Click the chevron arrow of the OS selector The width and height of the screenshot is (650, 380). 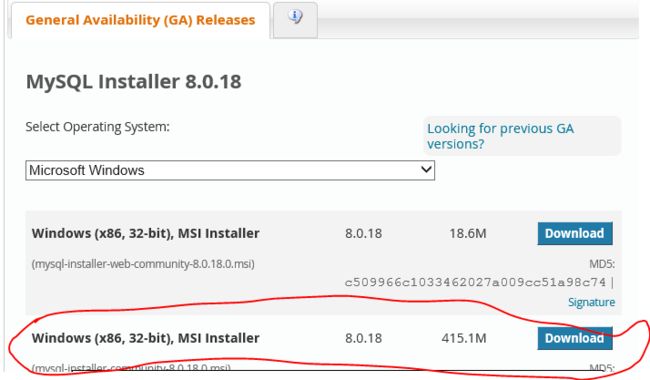tap(426, 169)
